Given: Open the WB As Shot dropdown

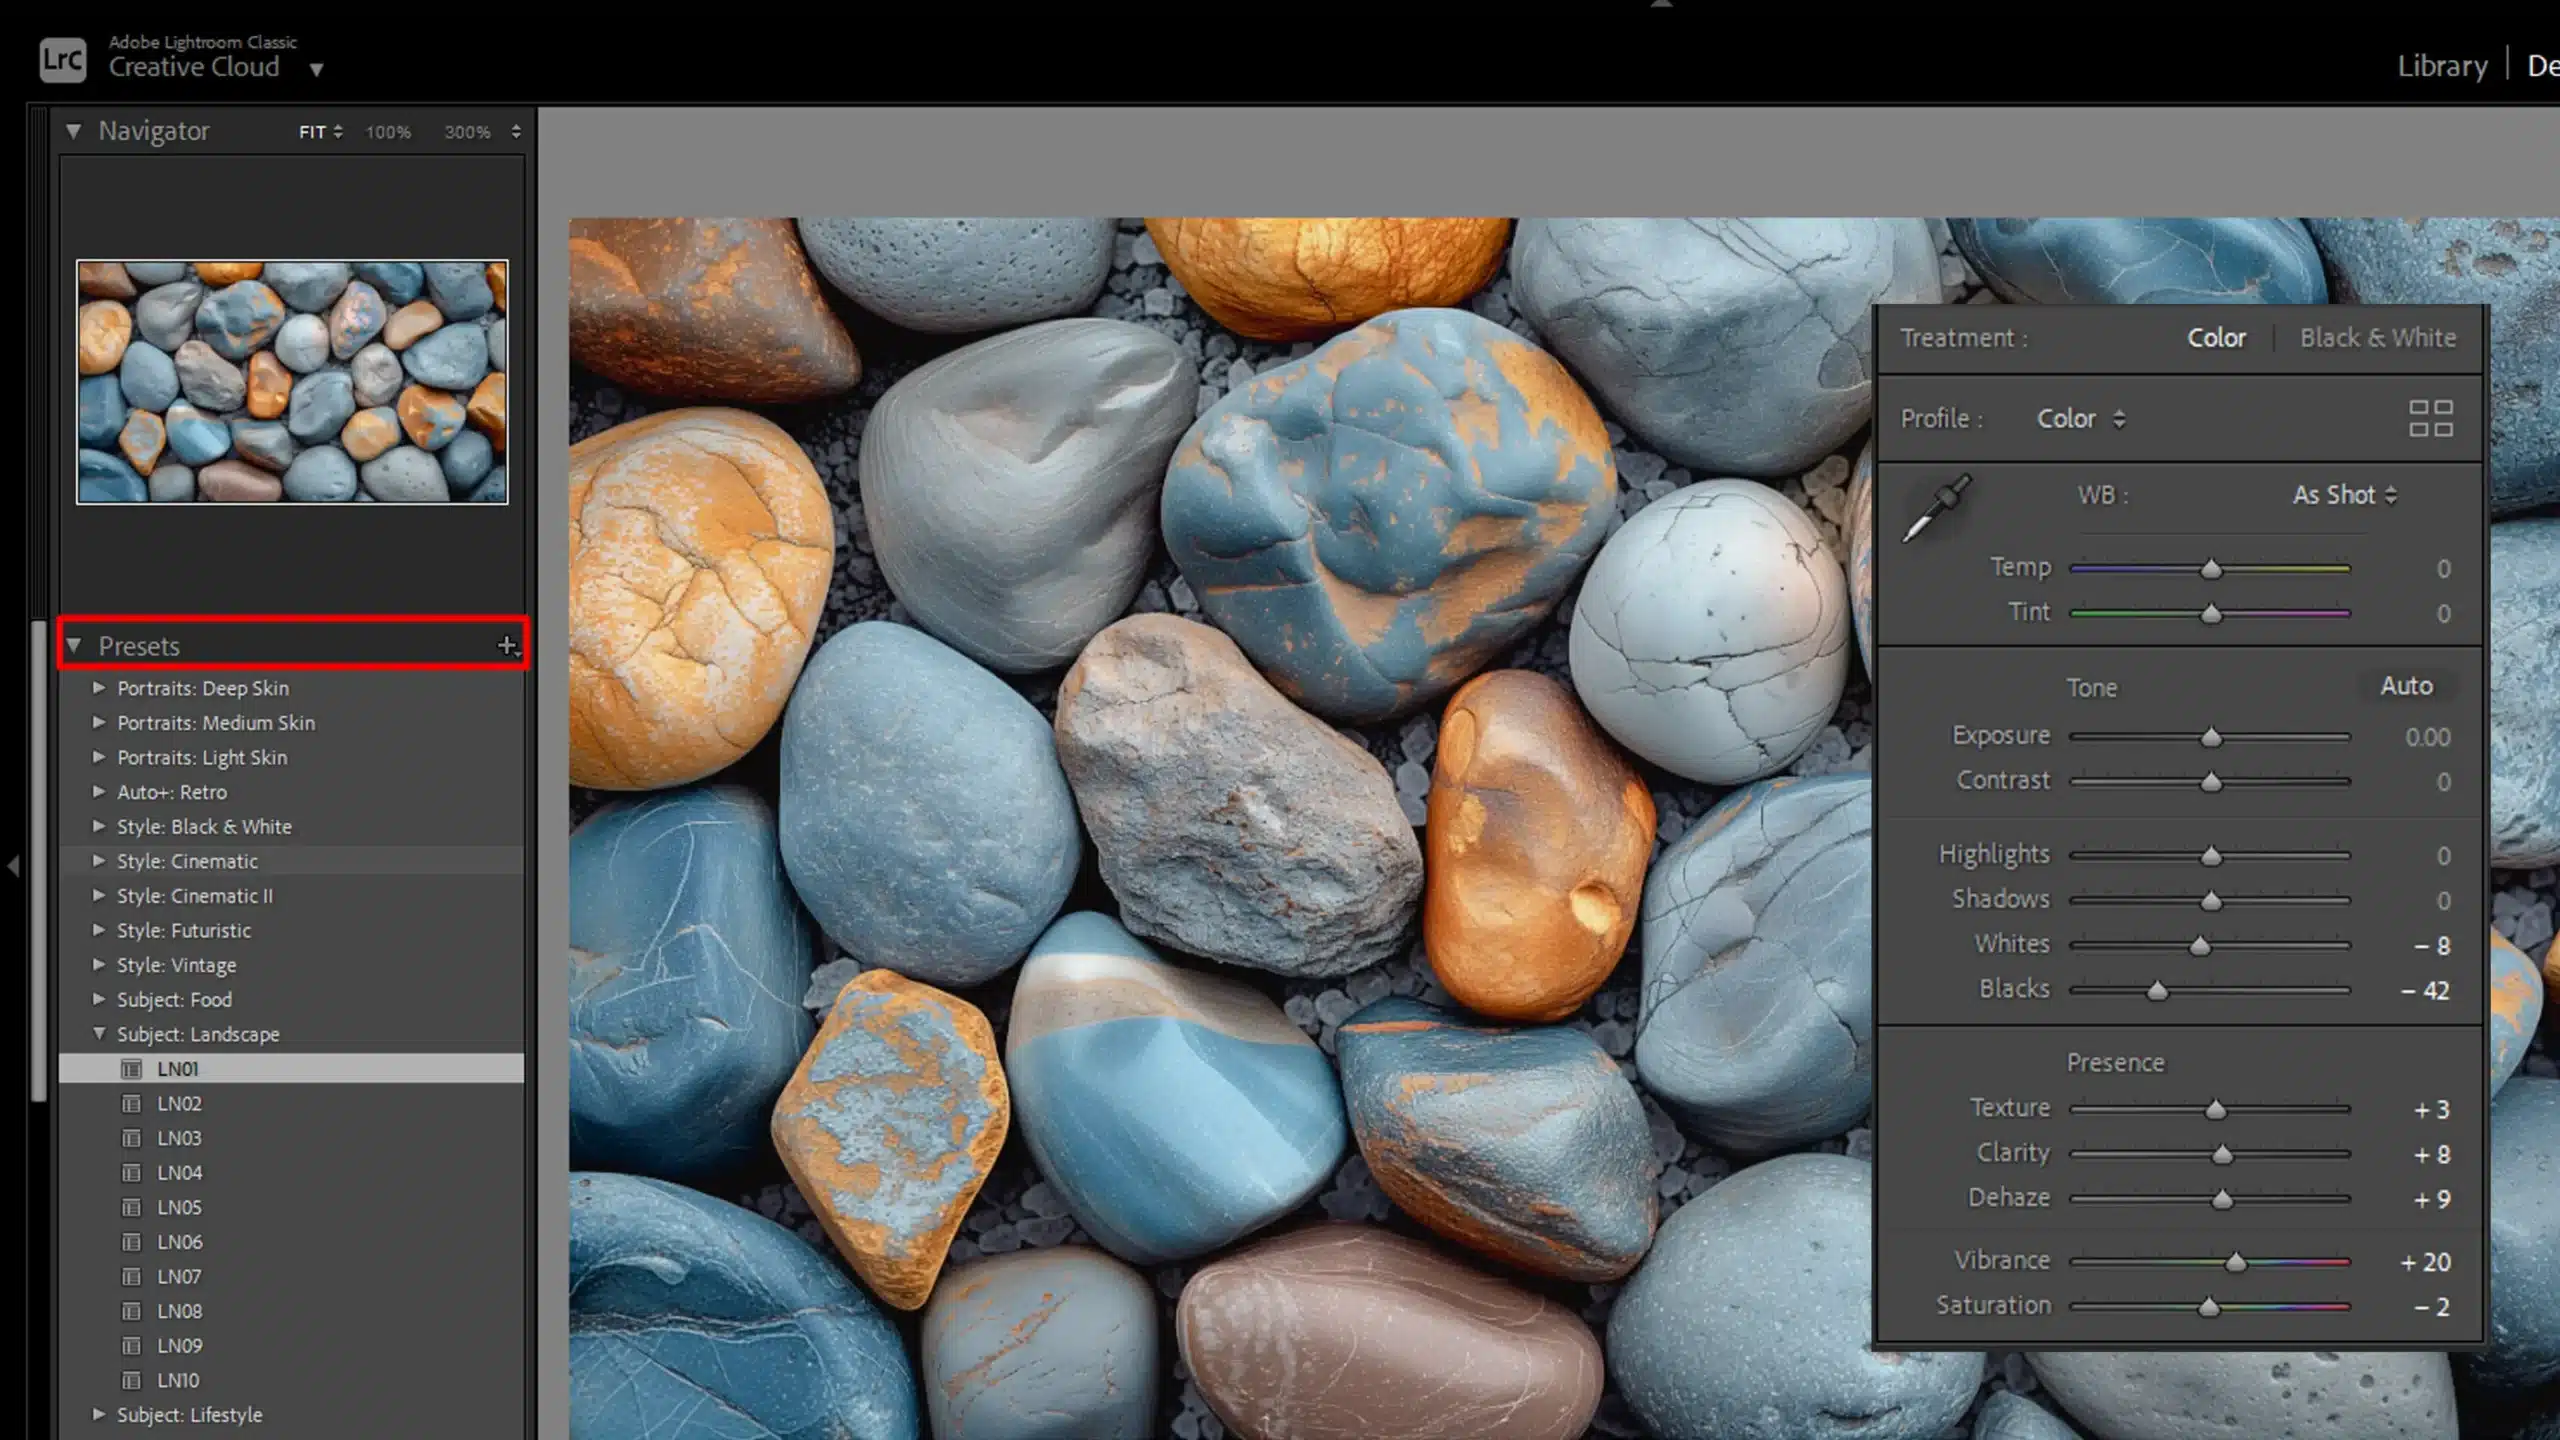Looking at the screenshot, I should (x=2344, y=495).
